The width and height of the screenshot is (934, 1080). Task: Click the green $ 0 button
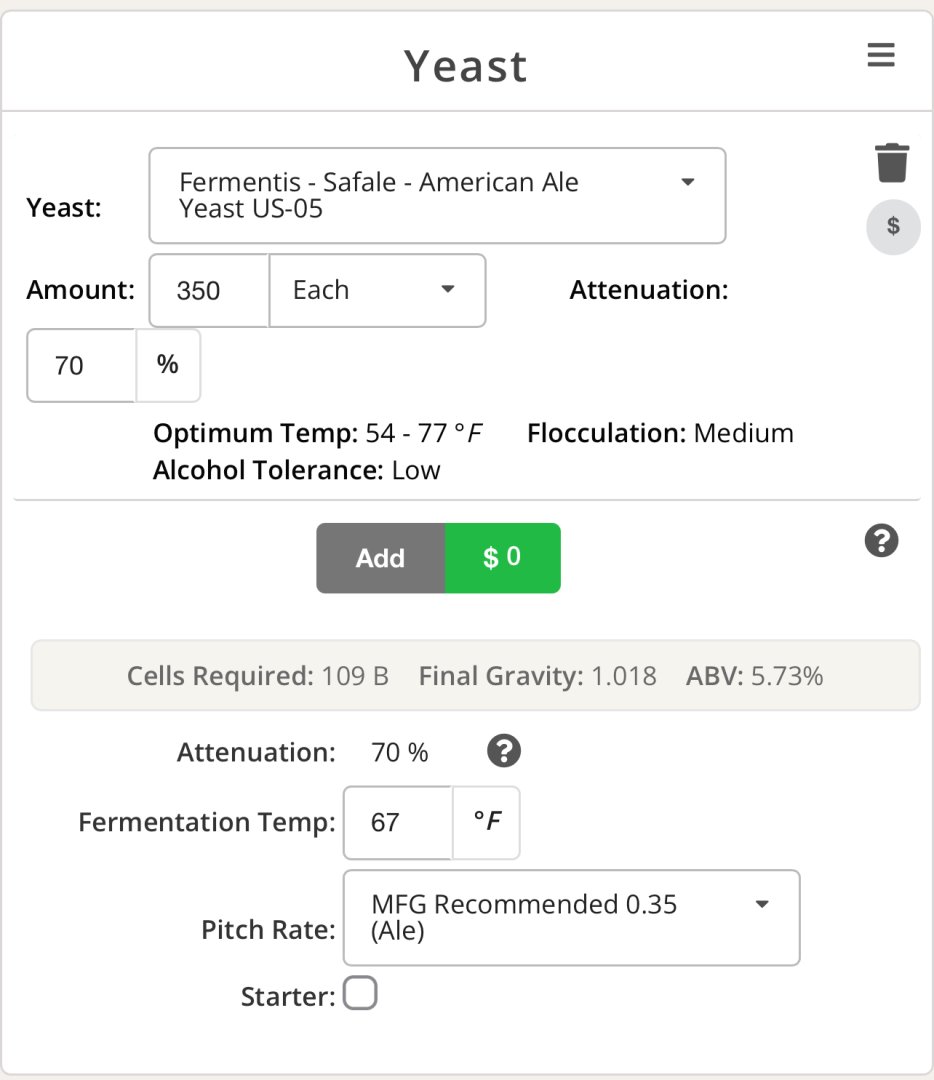click(x=503, y=558)
